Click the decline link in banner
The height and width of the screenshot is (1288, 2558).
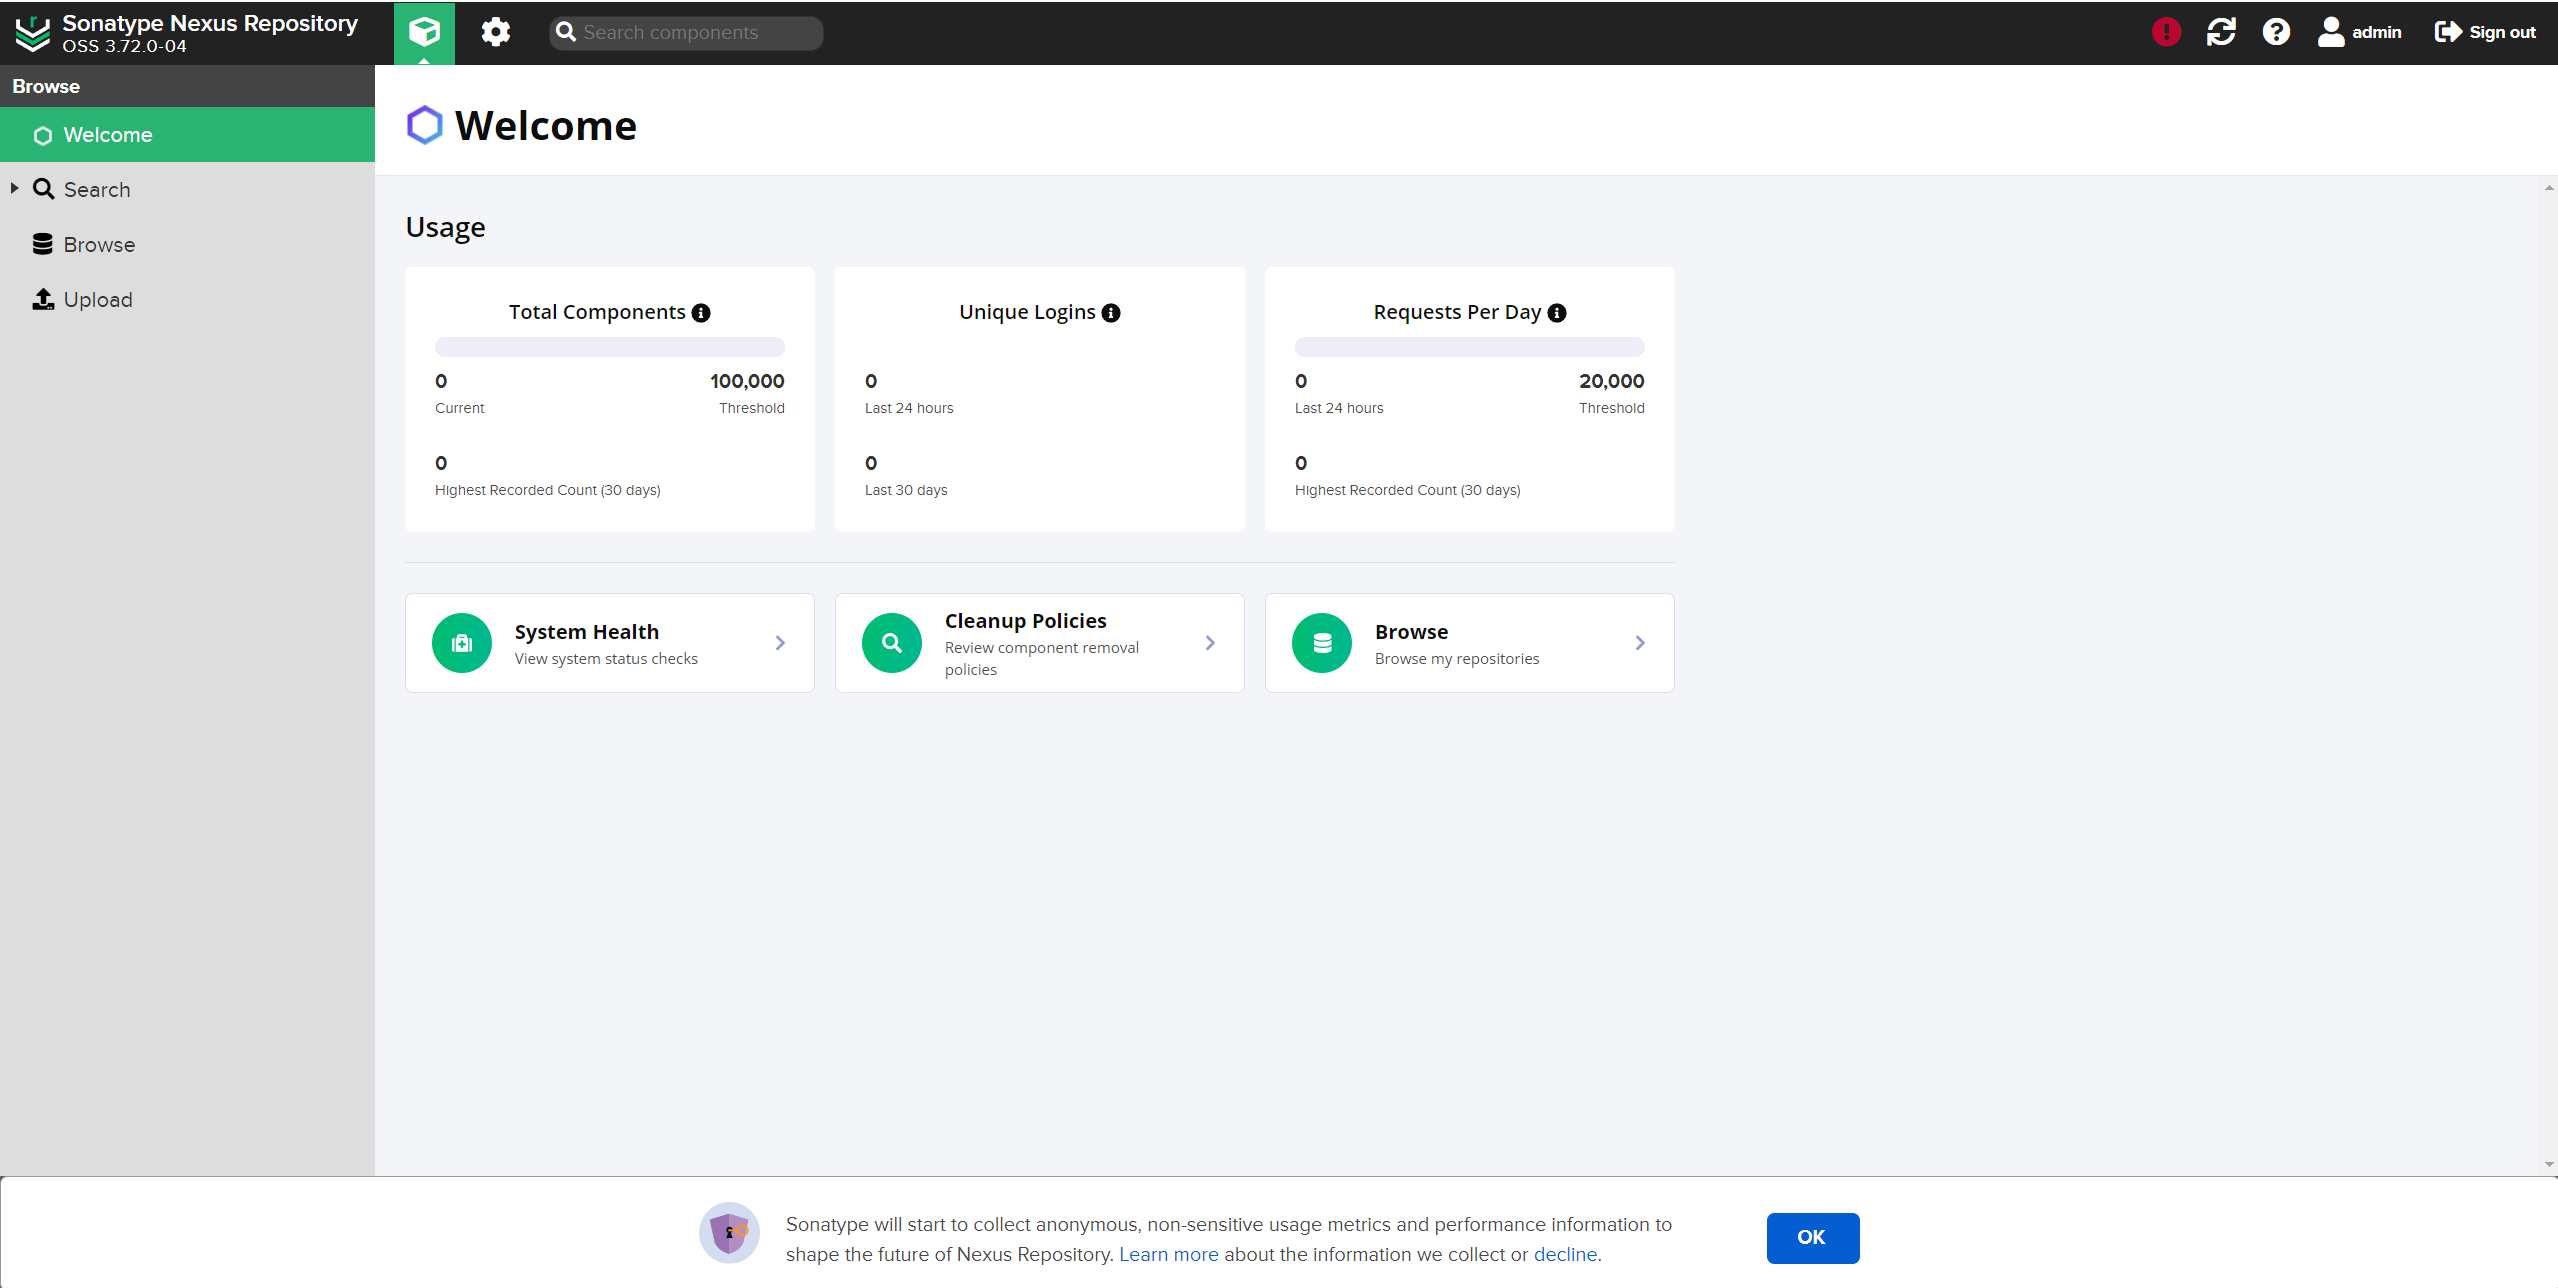pyautogui.click(x=1565, y=1254)
